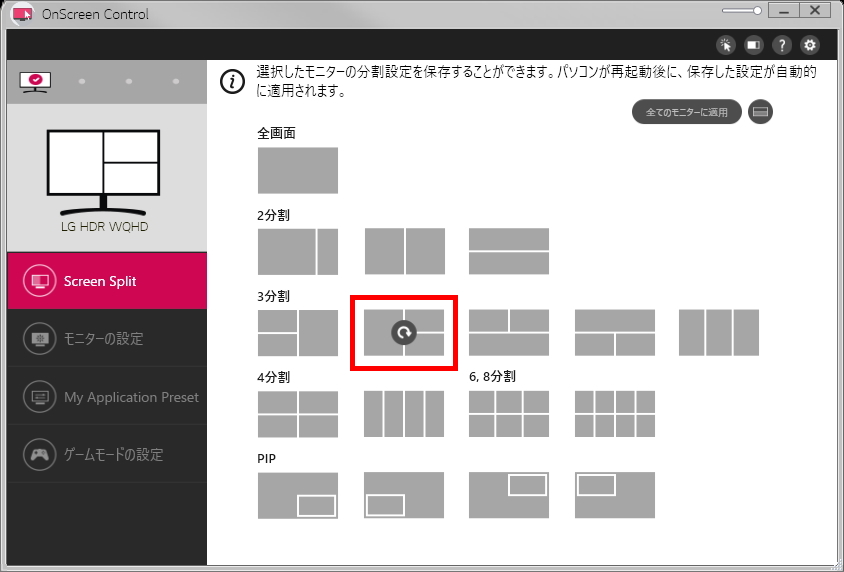Click the display toggle icon in top toolbar
The width and height of the screenshot is (844, 572).
[754, 45]
